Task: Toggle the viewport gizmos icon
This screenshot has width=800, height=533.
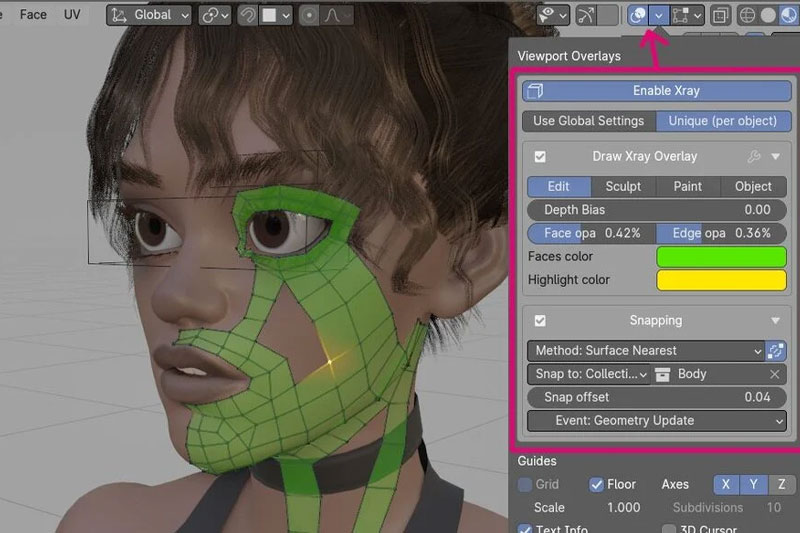Action: (586, 15)
